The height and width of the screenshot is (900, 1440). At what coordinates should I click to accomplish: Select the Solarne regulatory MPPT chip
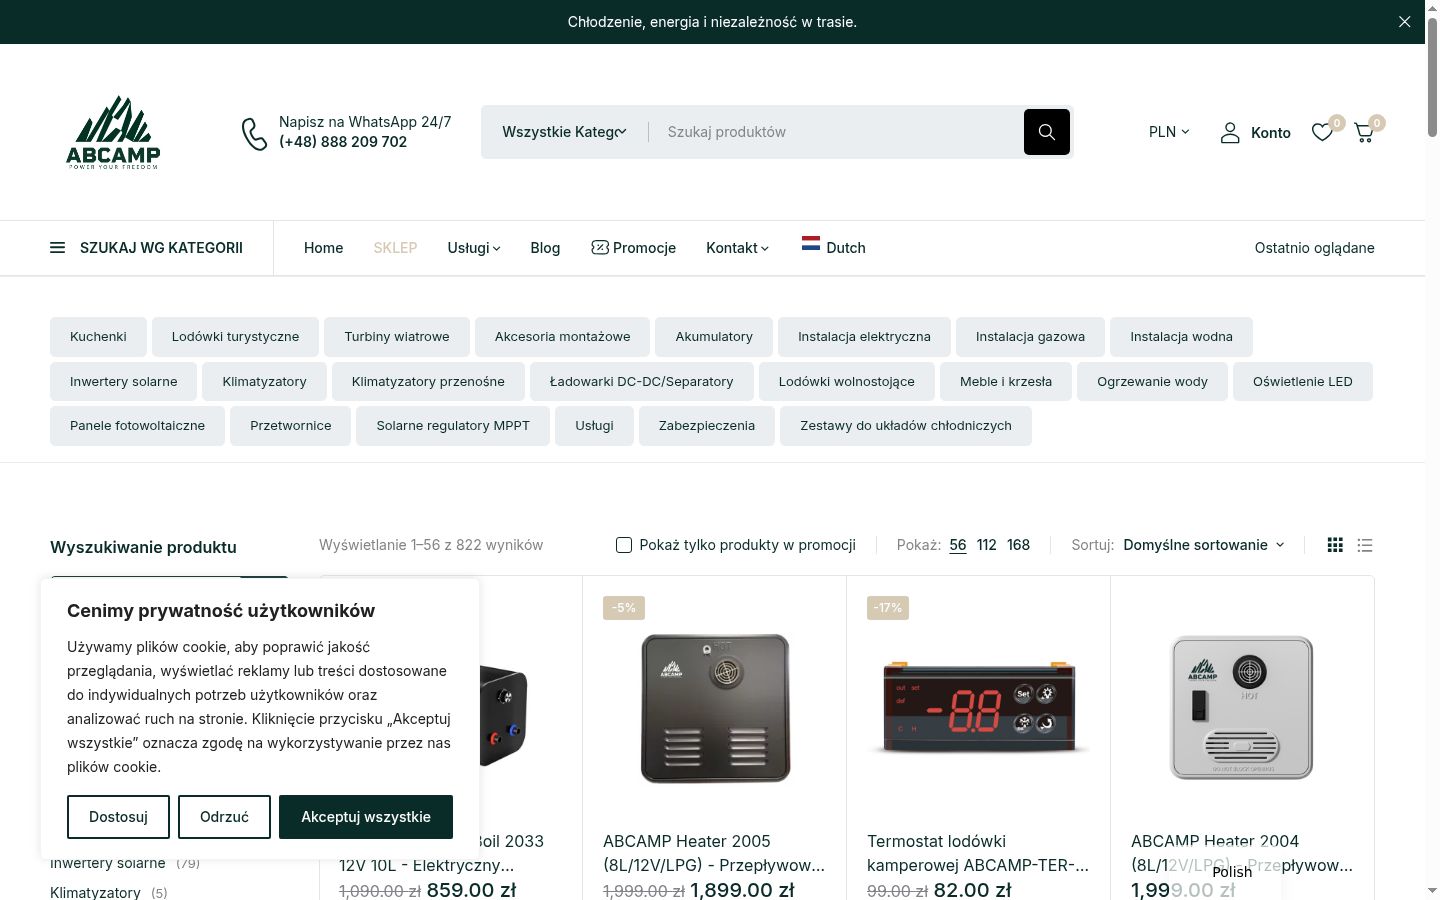[453, 426]
